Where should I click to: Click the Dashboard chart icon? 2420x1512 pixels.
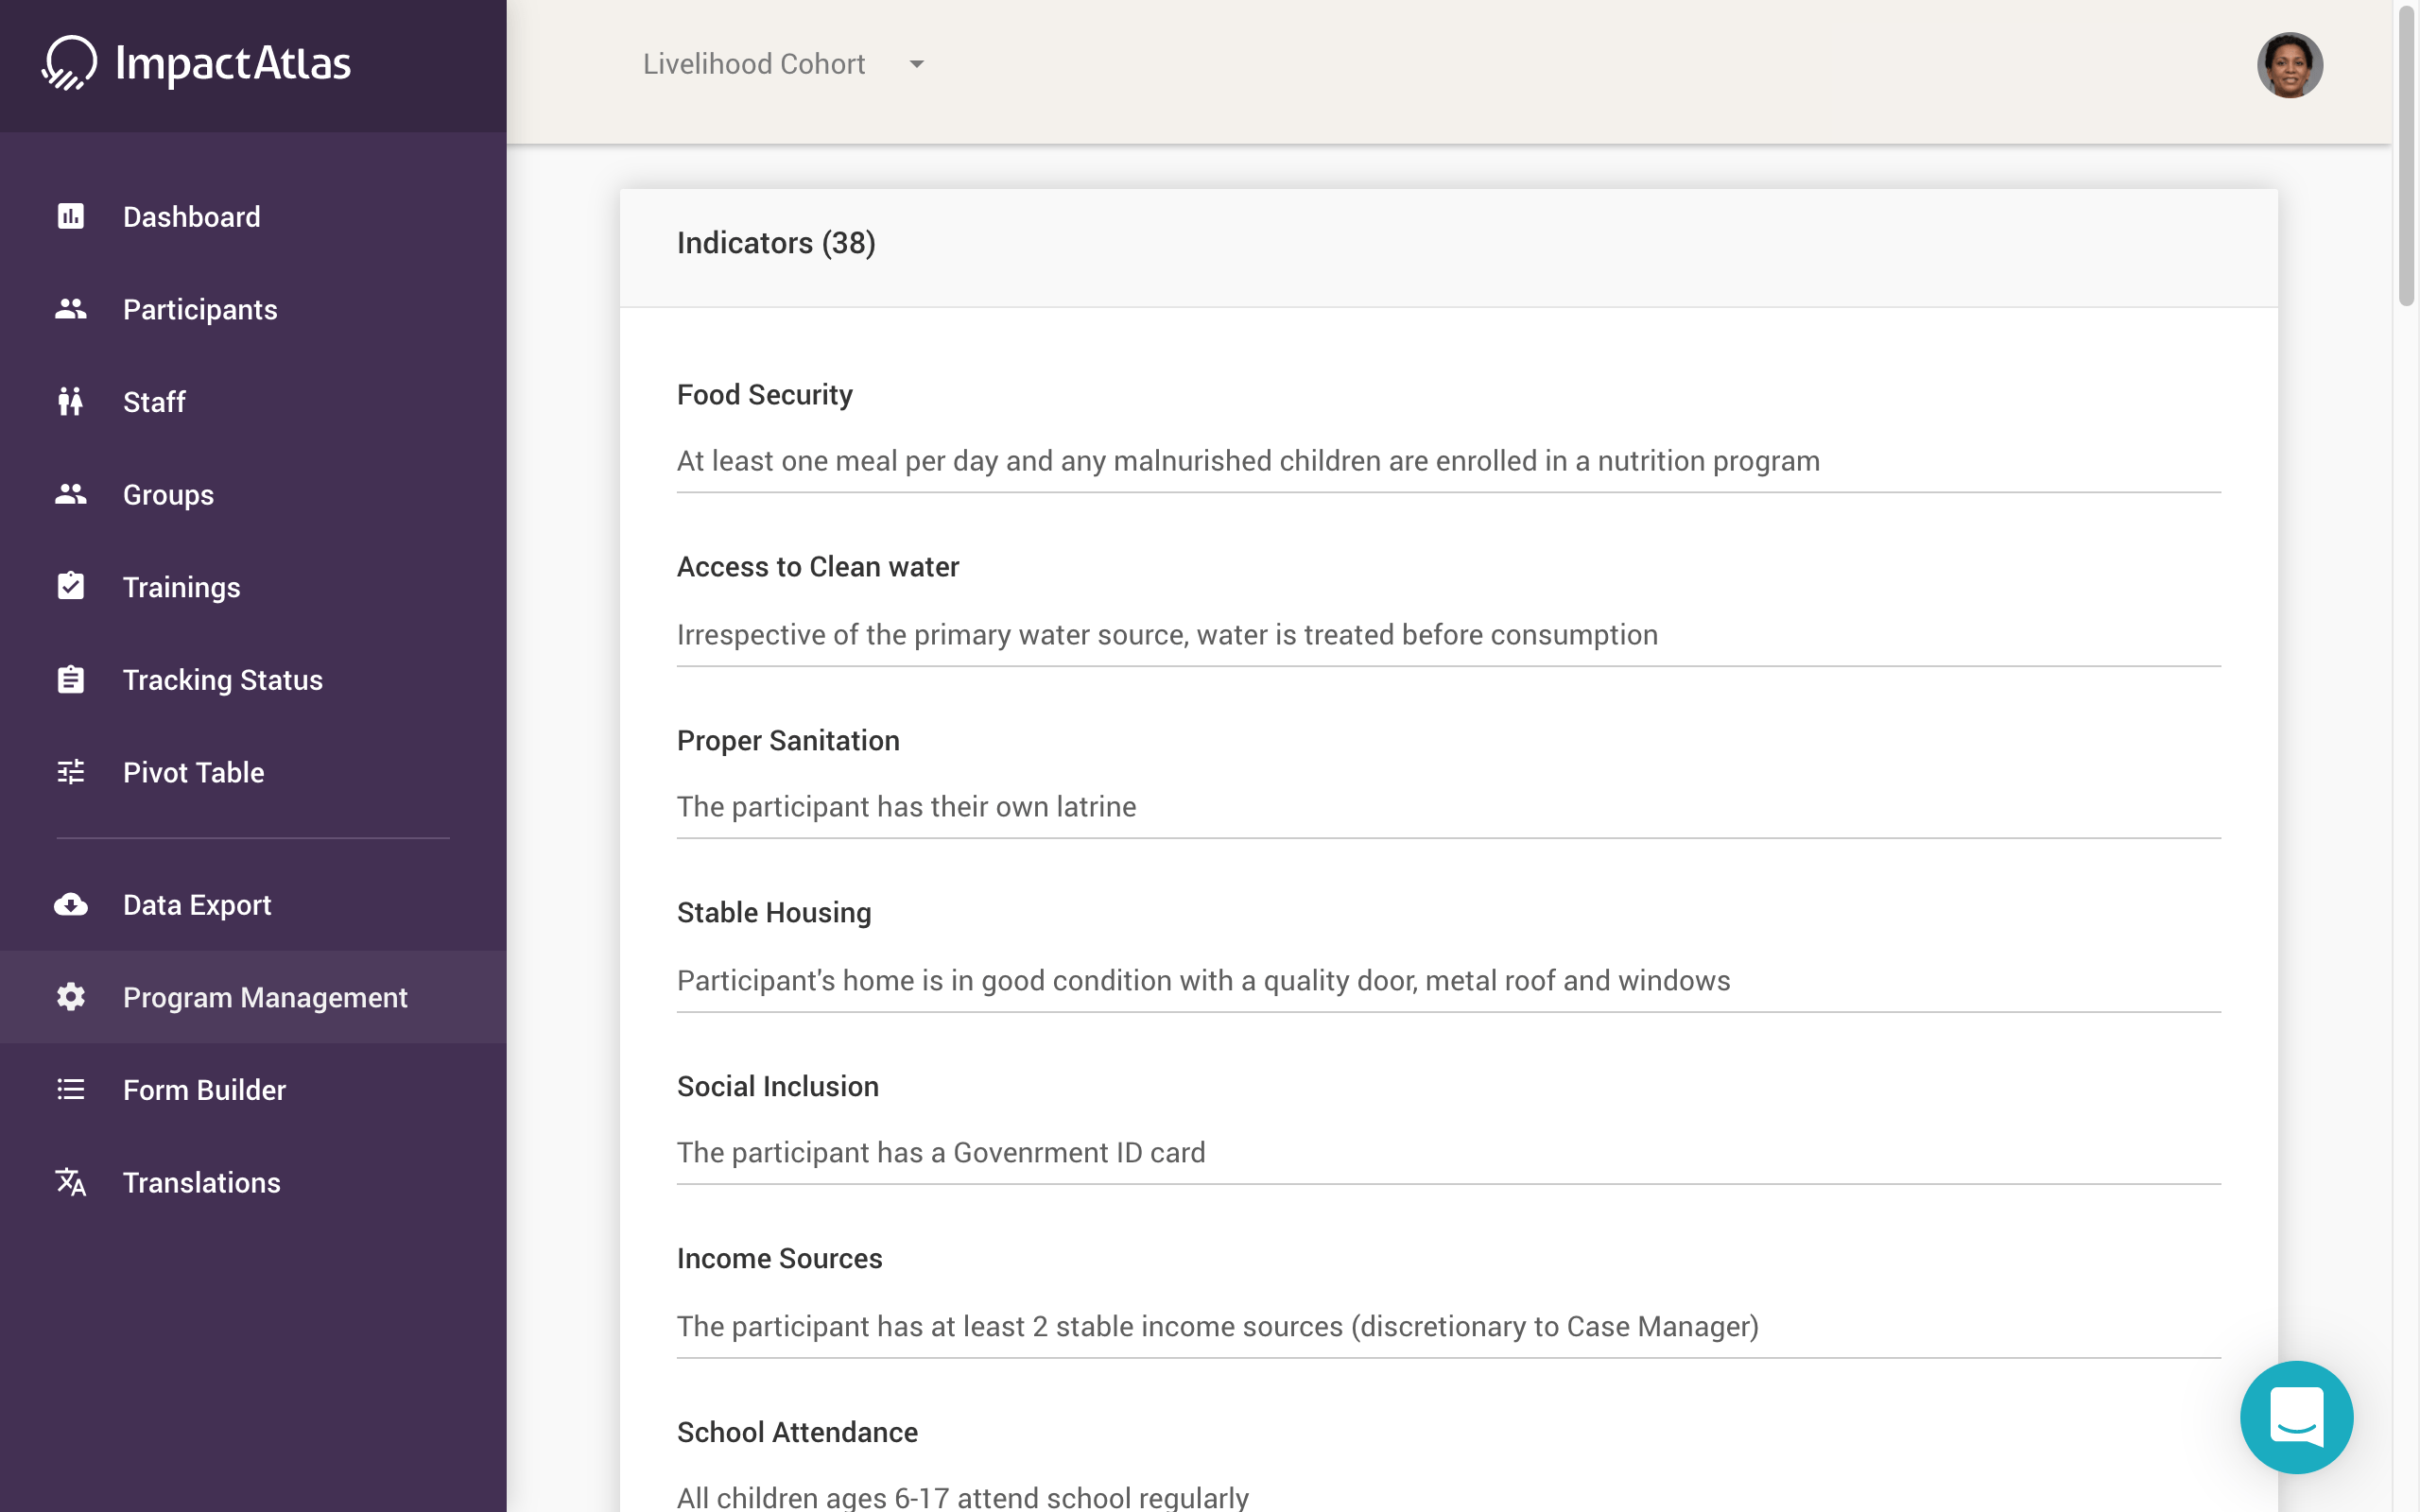click(x=71, y=216)
